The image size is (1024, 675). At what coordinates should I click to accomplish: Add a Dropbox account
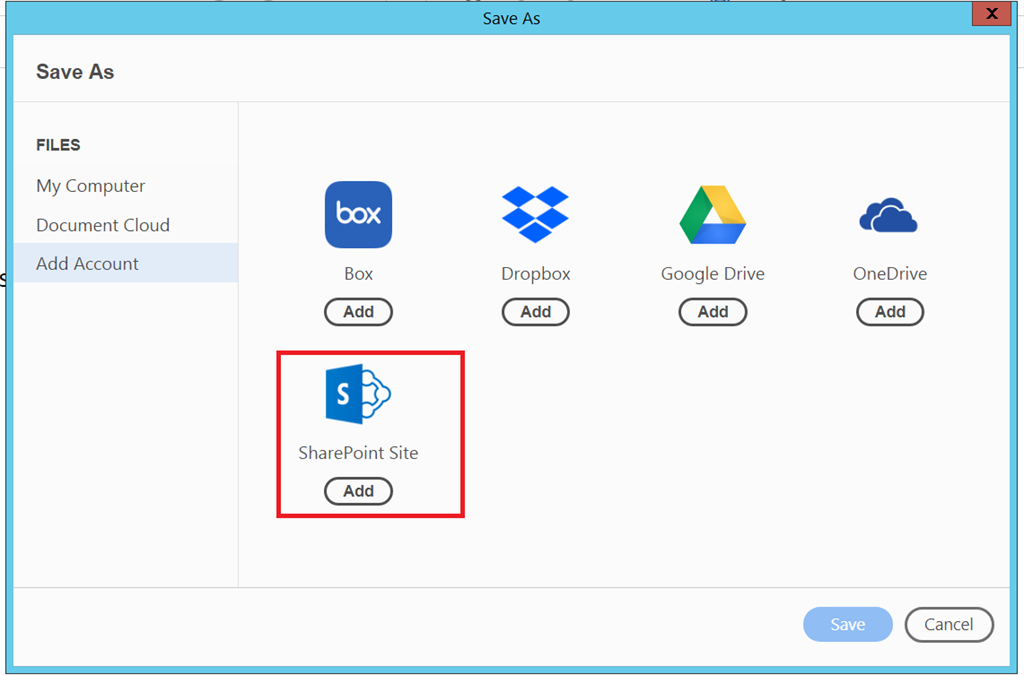pos(536,312)
